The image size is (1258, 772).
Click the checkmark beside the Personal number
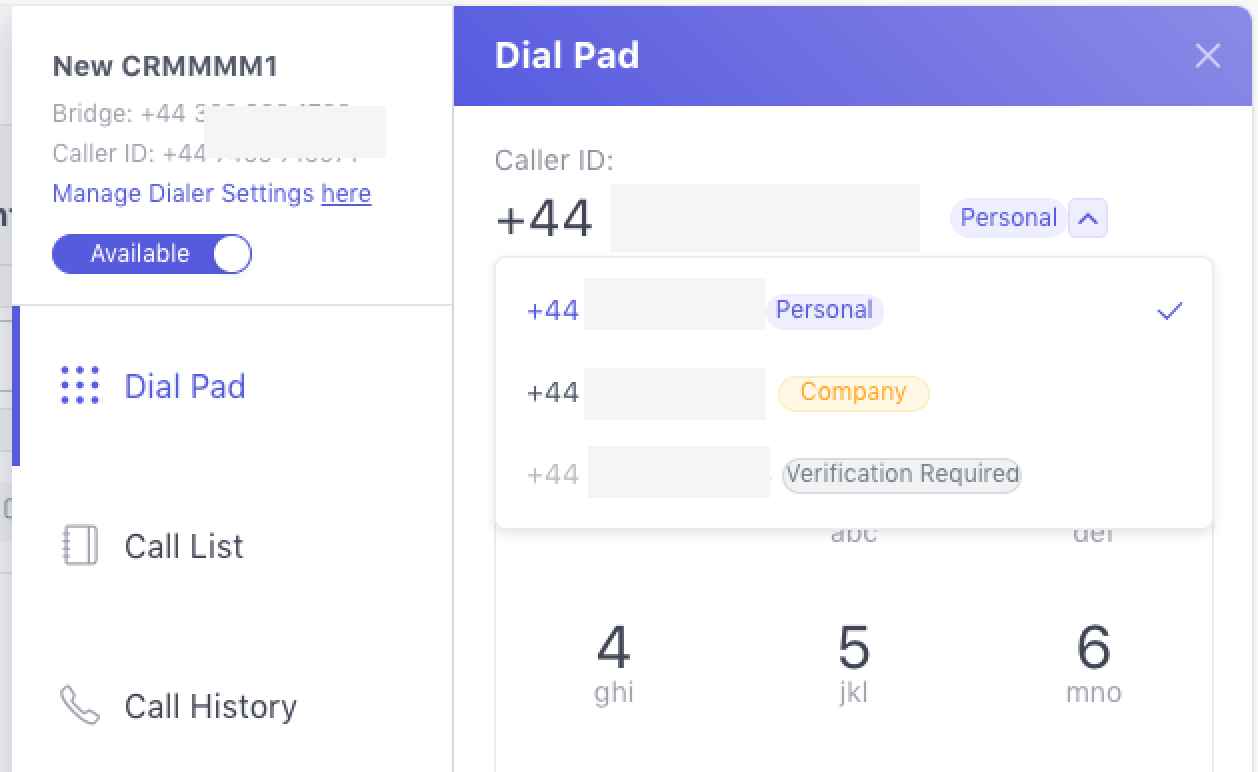coord(1169,311)
